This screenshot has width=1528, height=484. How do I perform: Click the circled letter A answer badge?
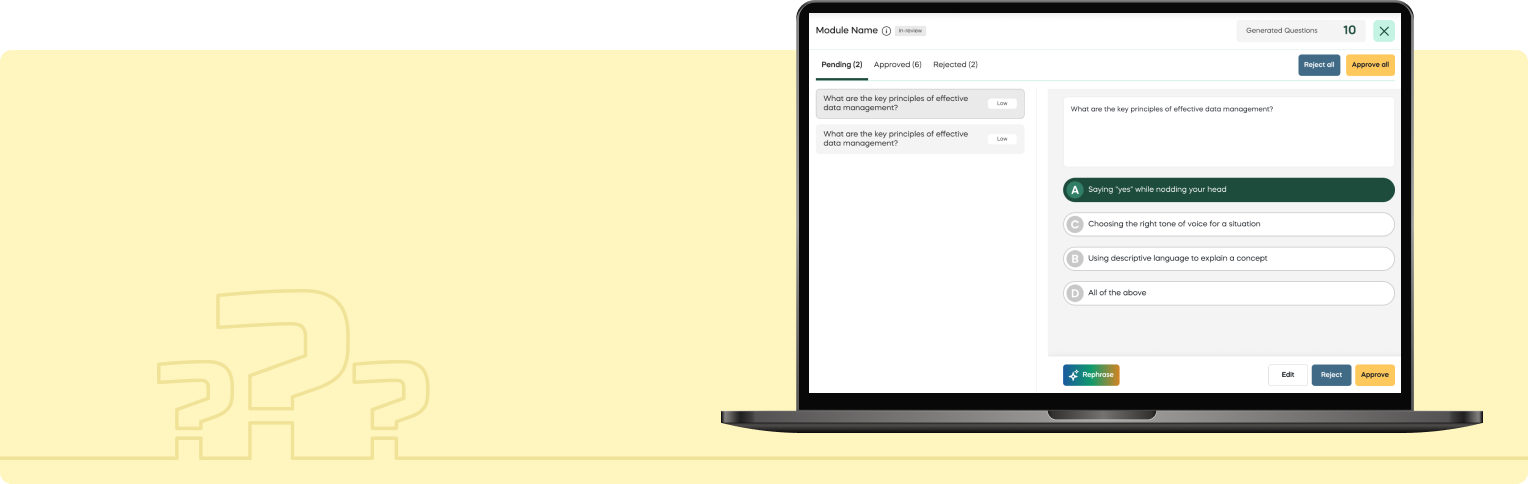(x=1075, y=190)
